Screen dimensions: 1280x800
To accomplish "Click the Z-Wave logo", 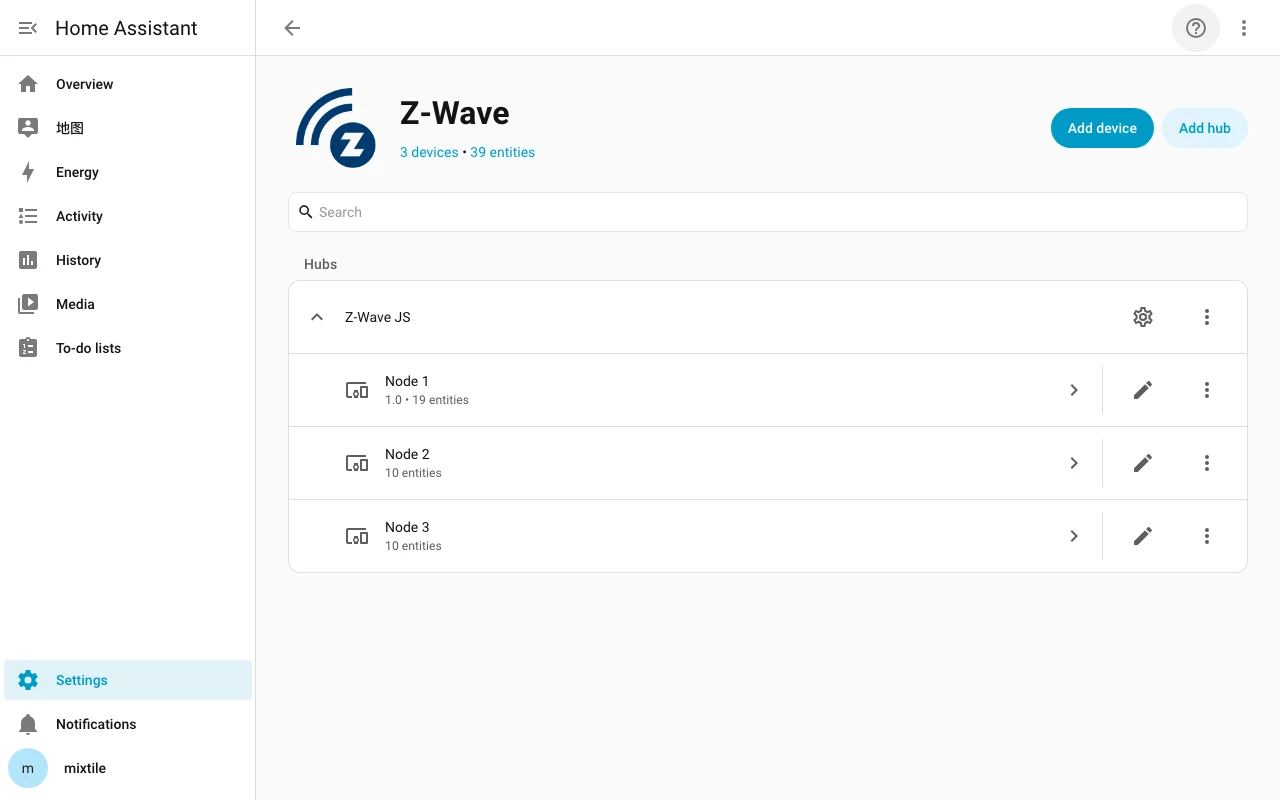I will point(336,128).
